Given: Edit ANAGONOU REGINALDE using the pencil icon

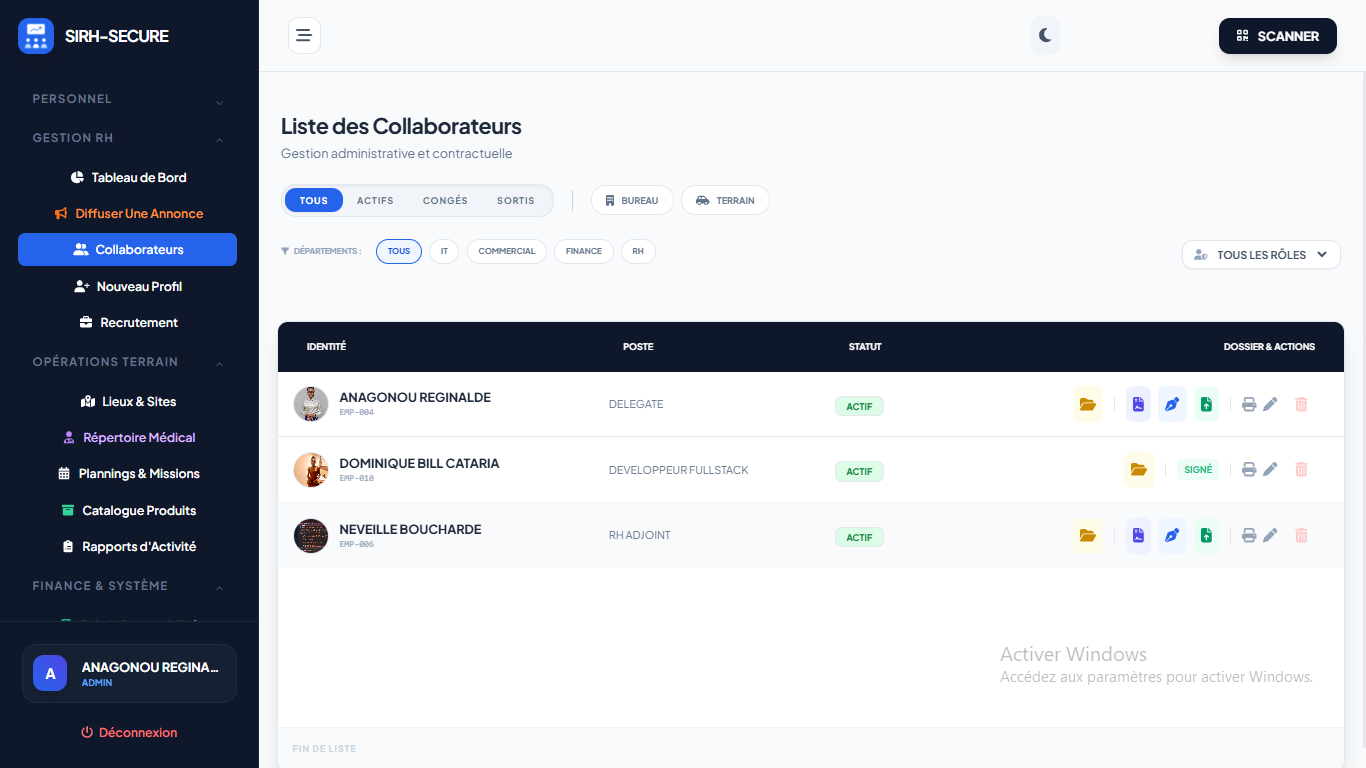Looking at the screenshot, I should click(1270, 404).
